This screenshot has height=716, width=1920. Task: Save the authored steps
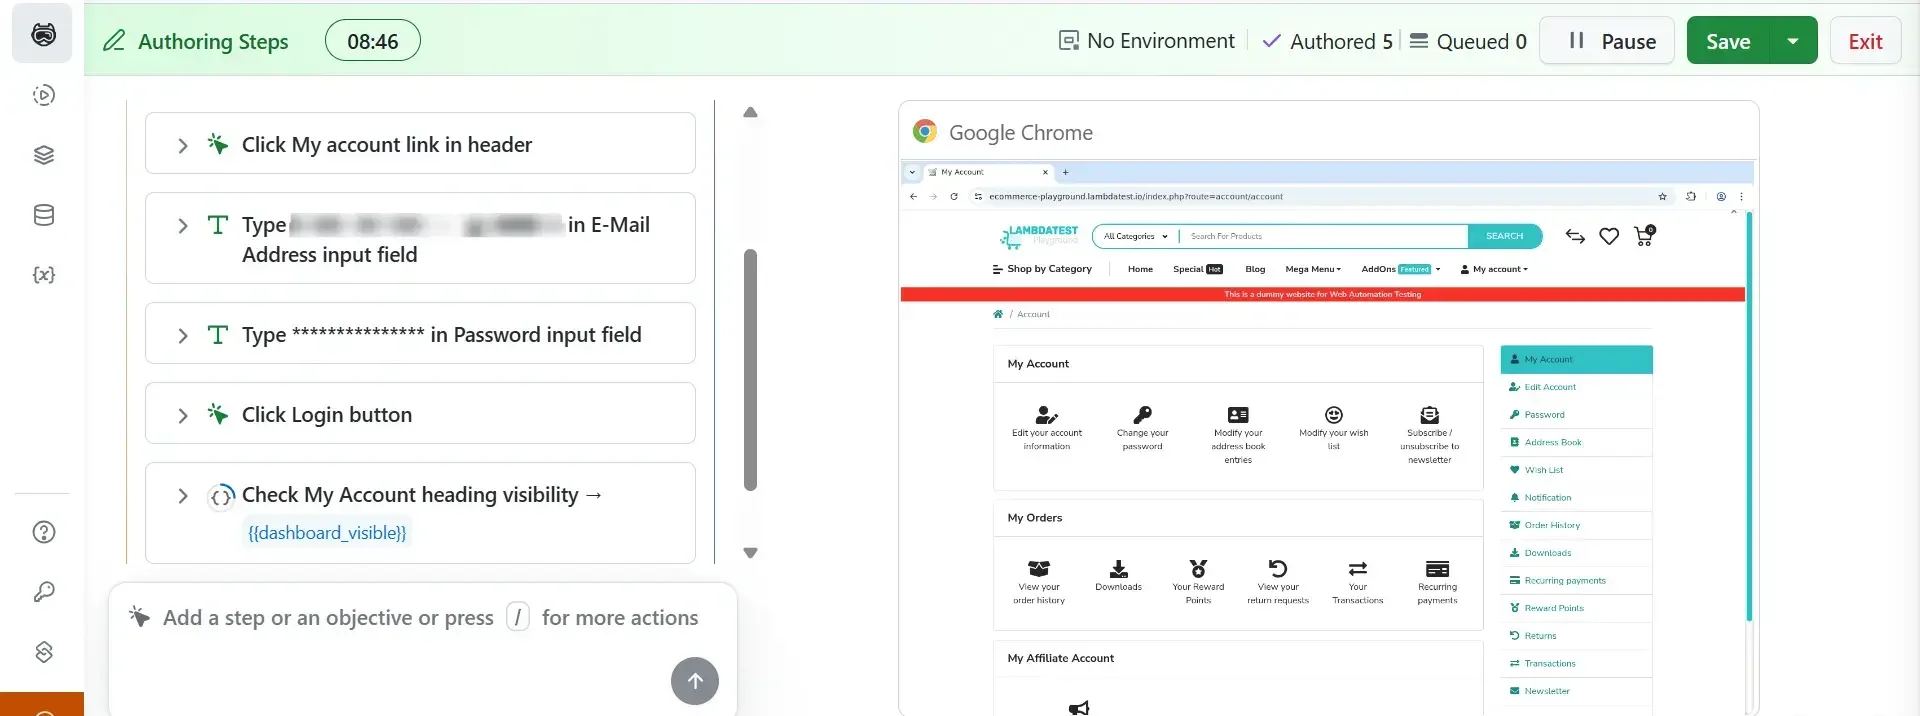(1728, 41)
